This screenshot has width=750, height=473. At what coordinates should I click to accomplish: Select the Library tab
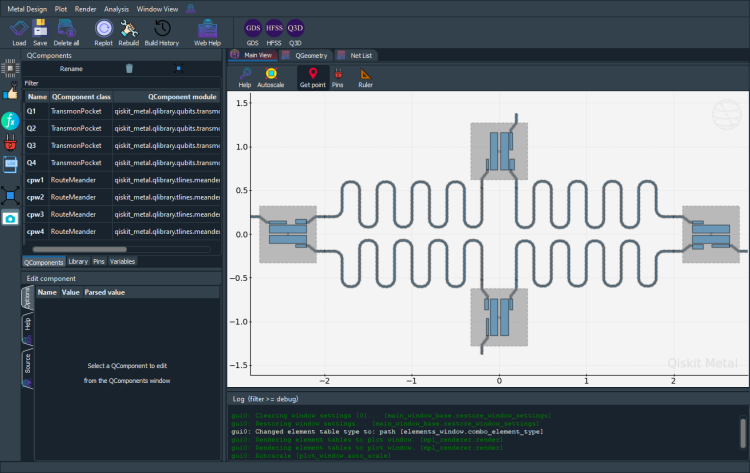click(78, 262)
